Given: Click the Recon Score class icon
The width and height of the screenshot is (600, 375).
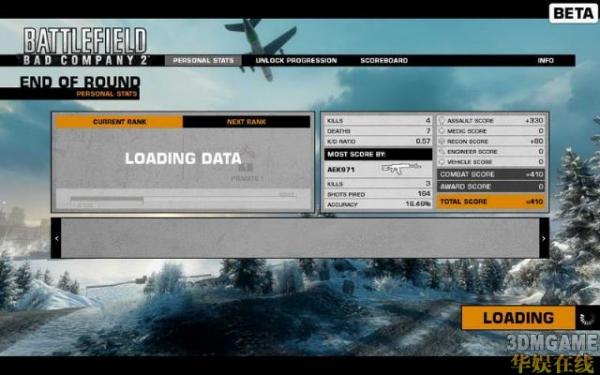Looking at the screenshot, I should pyautogui.click(x=442, y=141).
